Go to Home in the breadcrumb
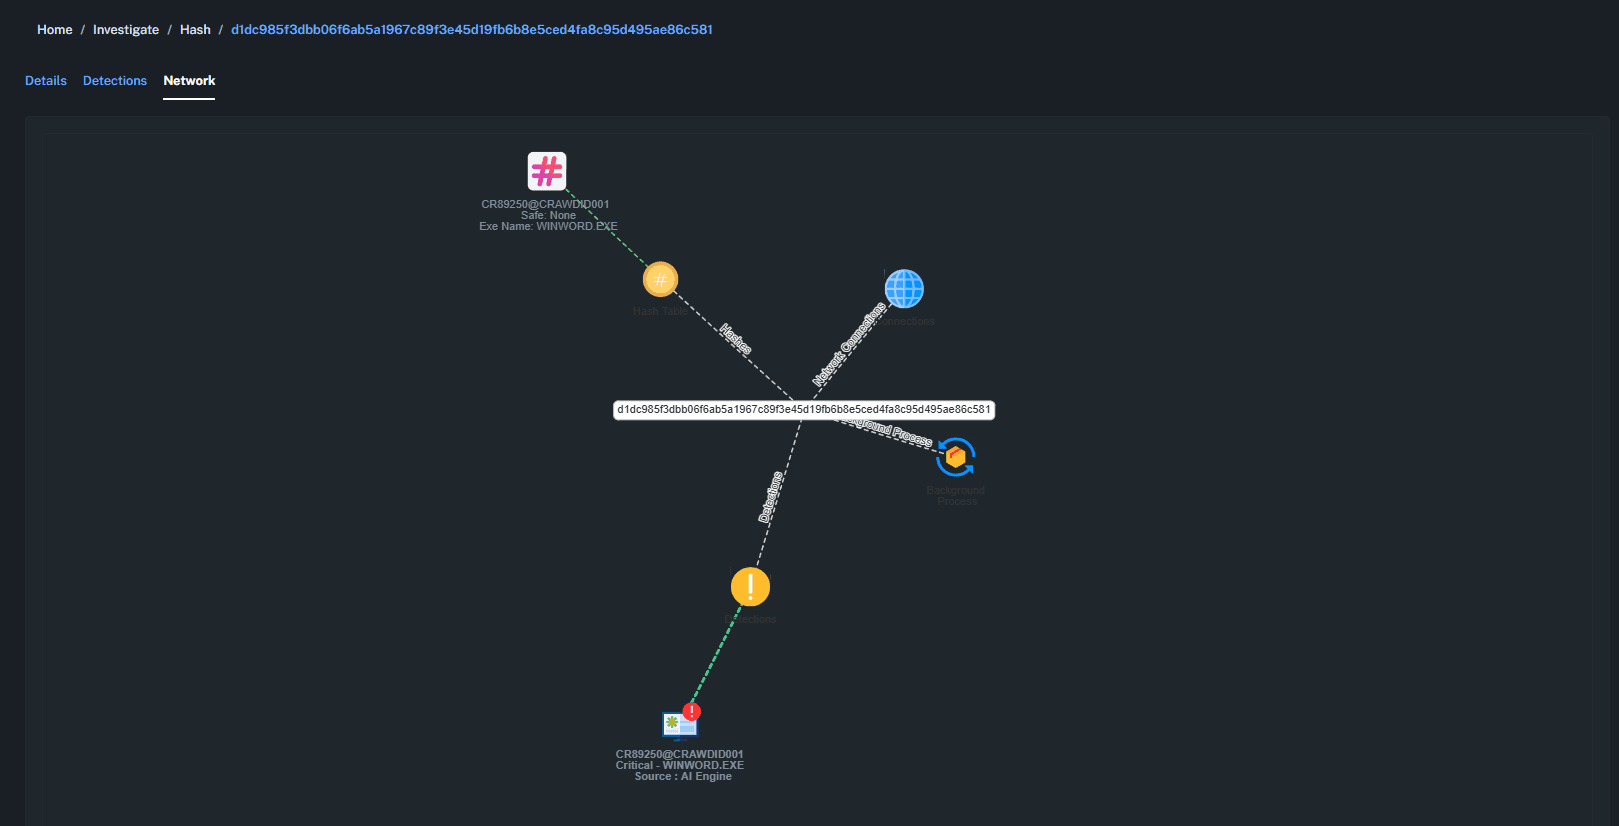The height and width of the screenshot is (826, 1619). click(x=55, y=30)
